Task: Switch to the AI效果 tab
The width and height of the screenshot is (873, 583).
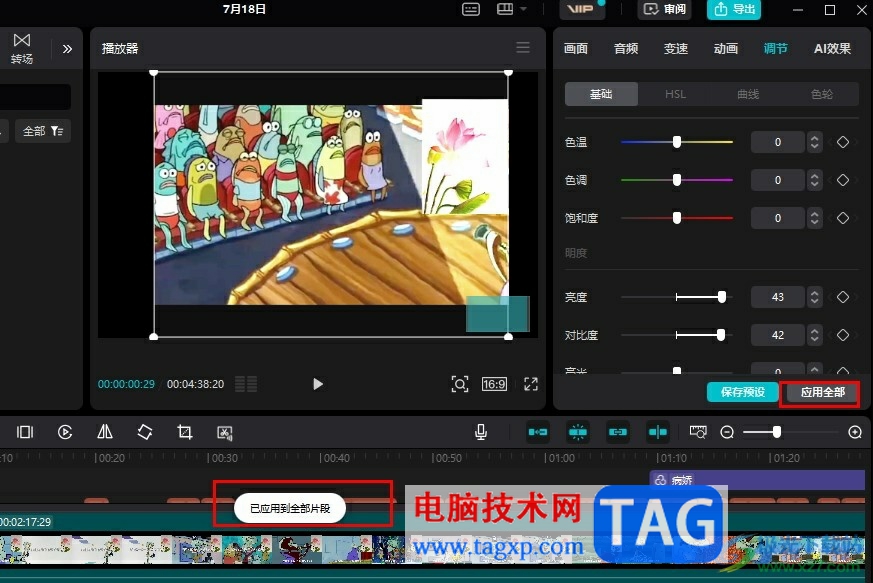Action: [x=832, y=48]
